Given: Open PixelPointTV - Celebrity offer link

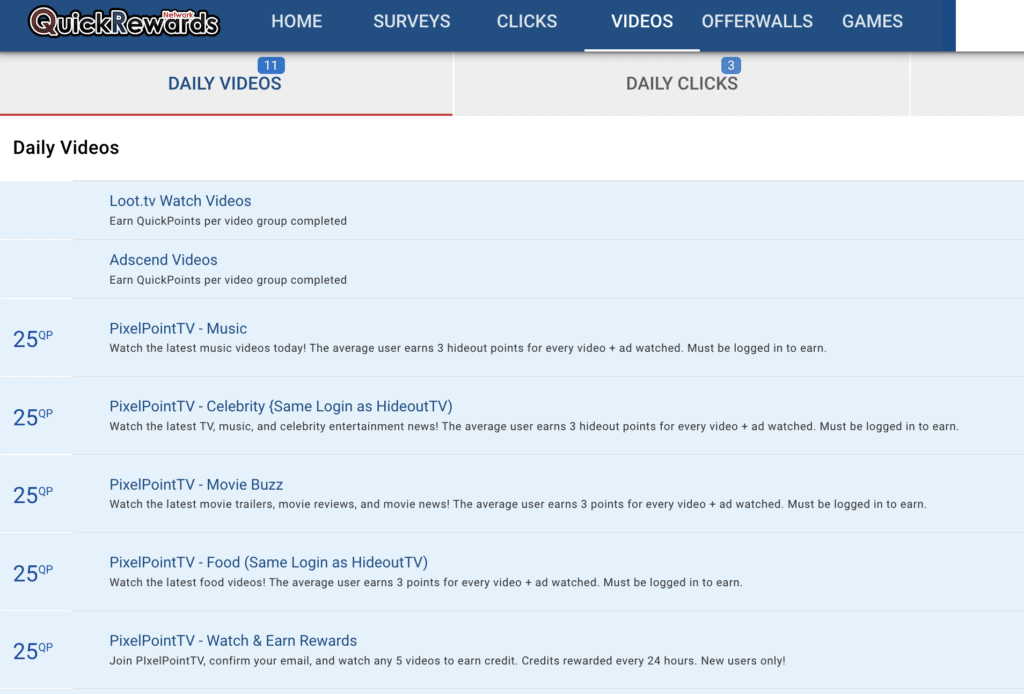Looking at the screenshot, I should point(280,407).
